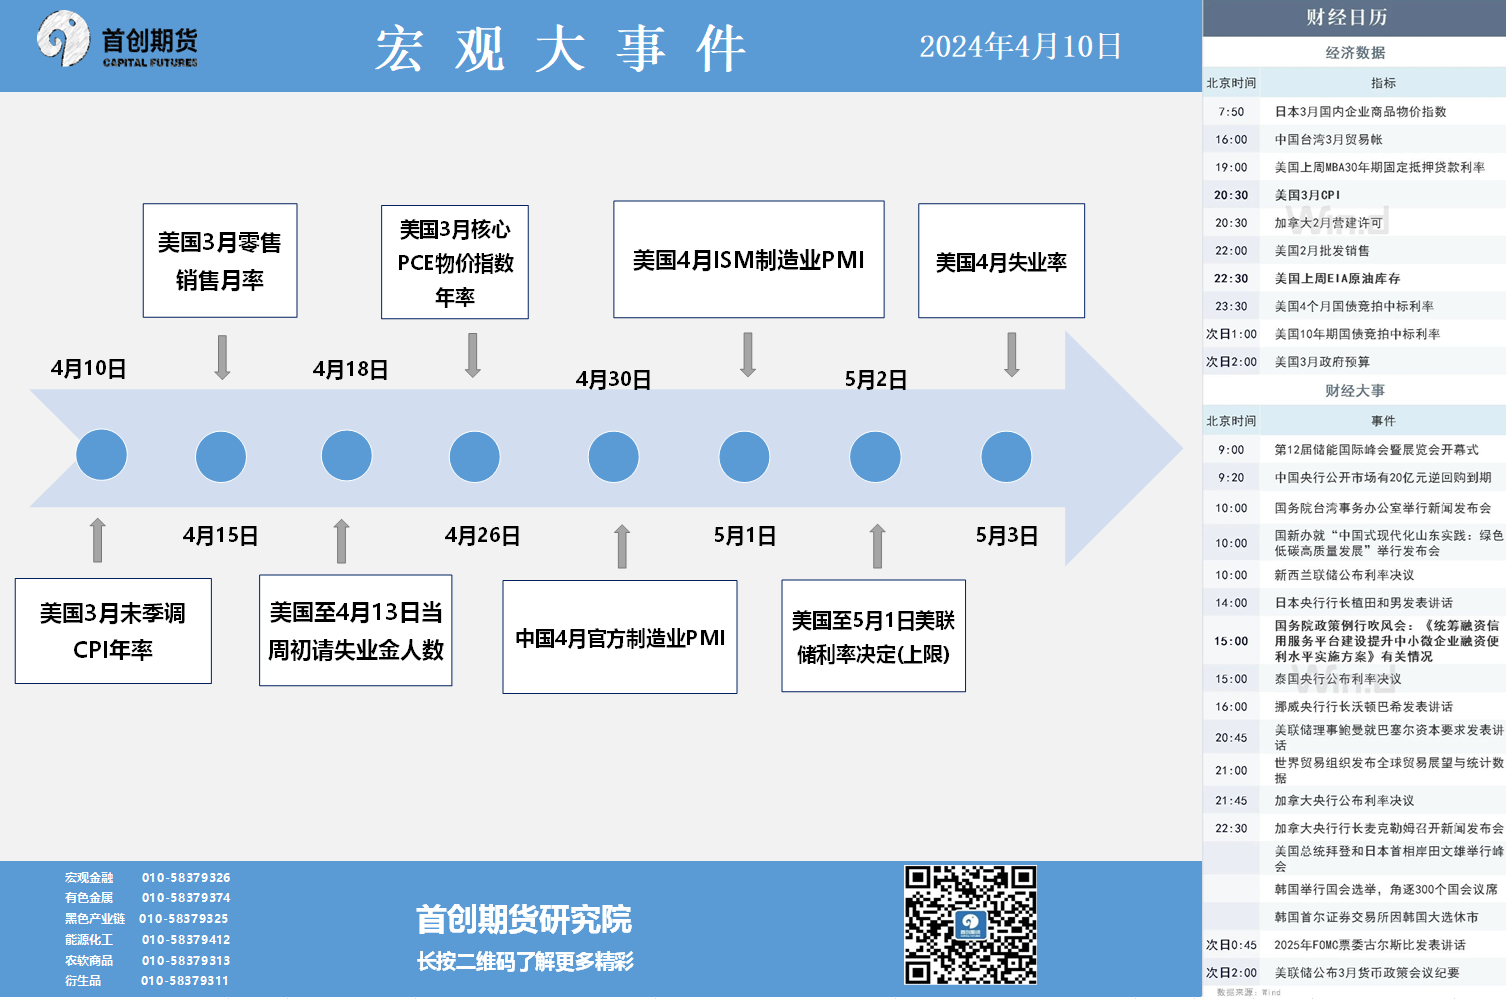Click the up arrow above 美联储利率决定 box
Screen dimensions: 1506x999
tap(877, 546)
